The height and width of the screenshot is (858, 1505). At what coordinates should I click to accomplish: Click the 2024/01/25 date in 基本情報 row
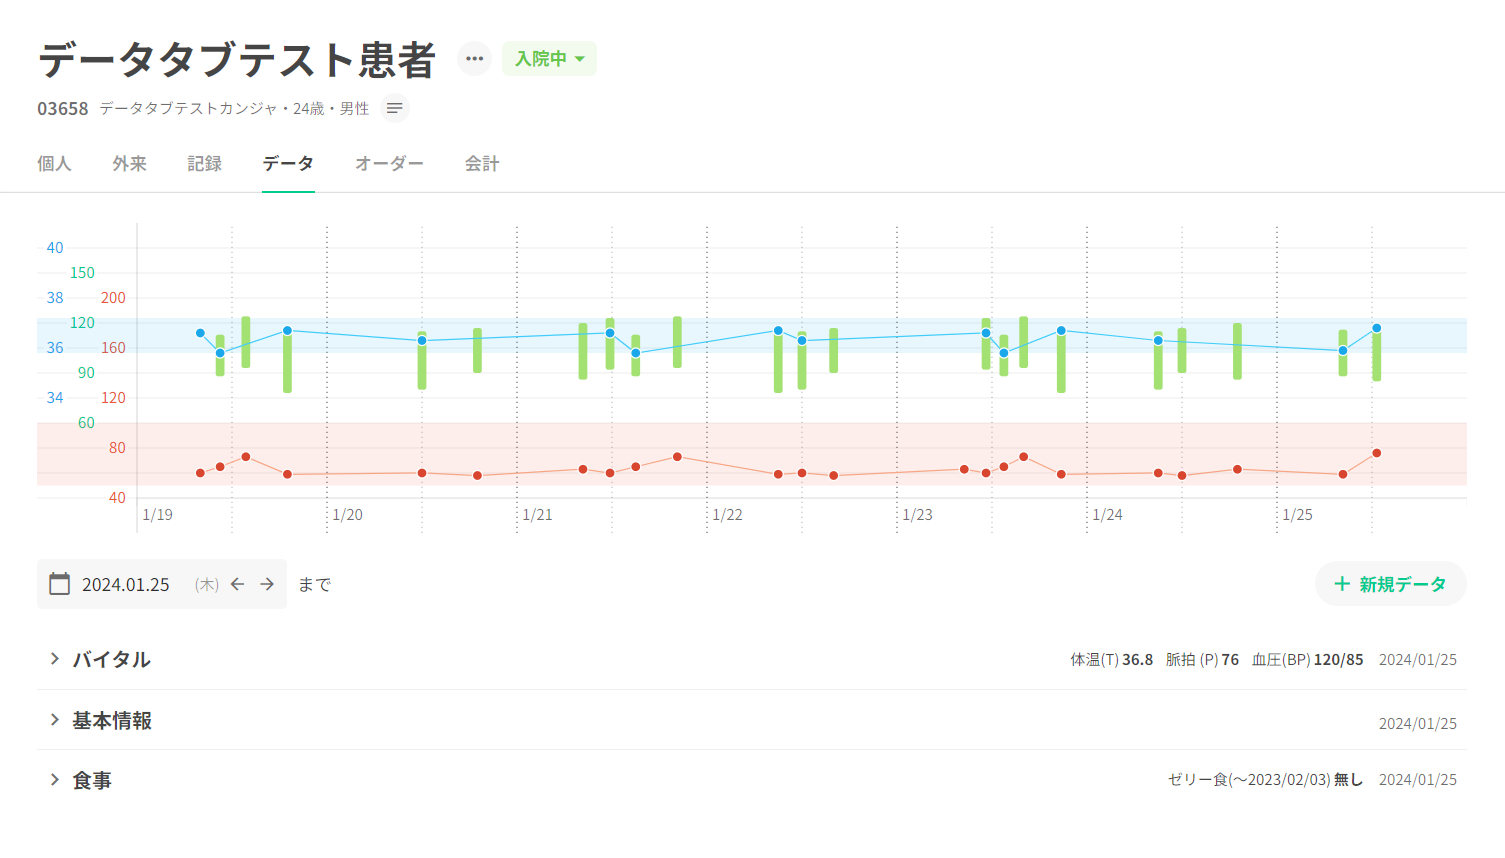[1417, 724]
